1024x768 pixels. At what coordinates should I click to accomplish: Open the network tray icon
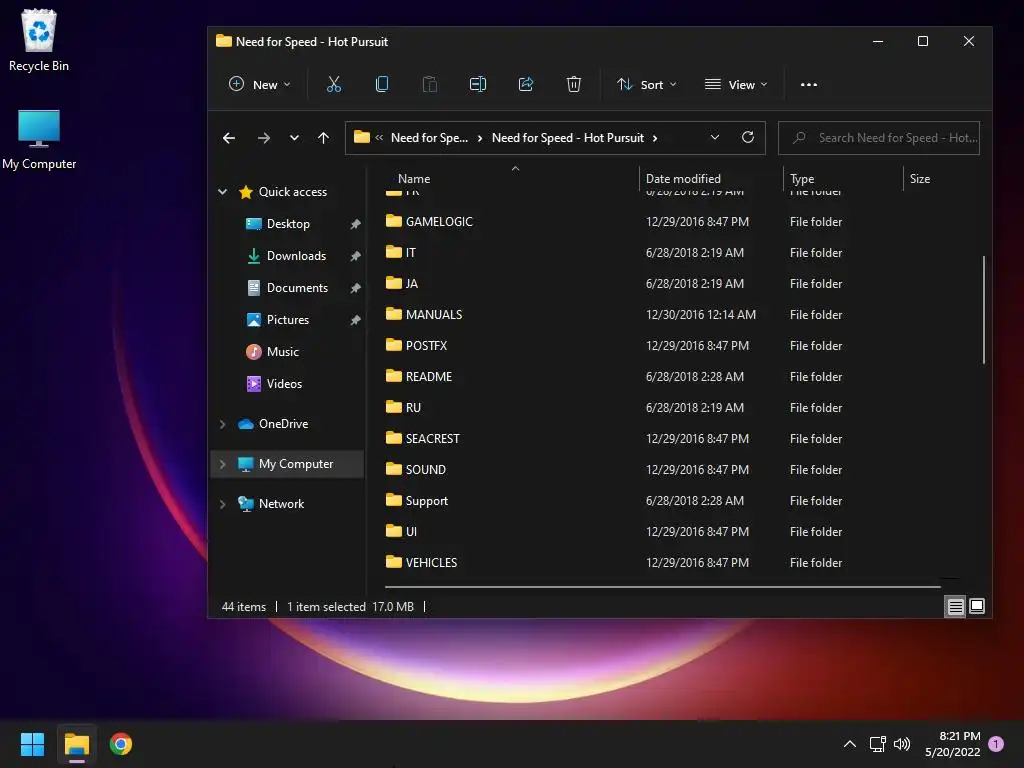[877, 744]
